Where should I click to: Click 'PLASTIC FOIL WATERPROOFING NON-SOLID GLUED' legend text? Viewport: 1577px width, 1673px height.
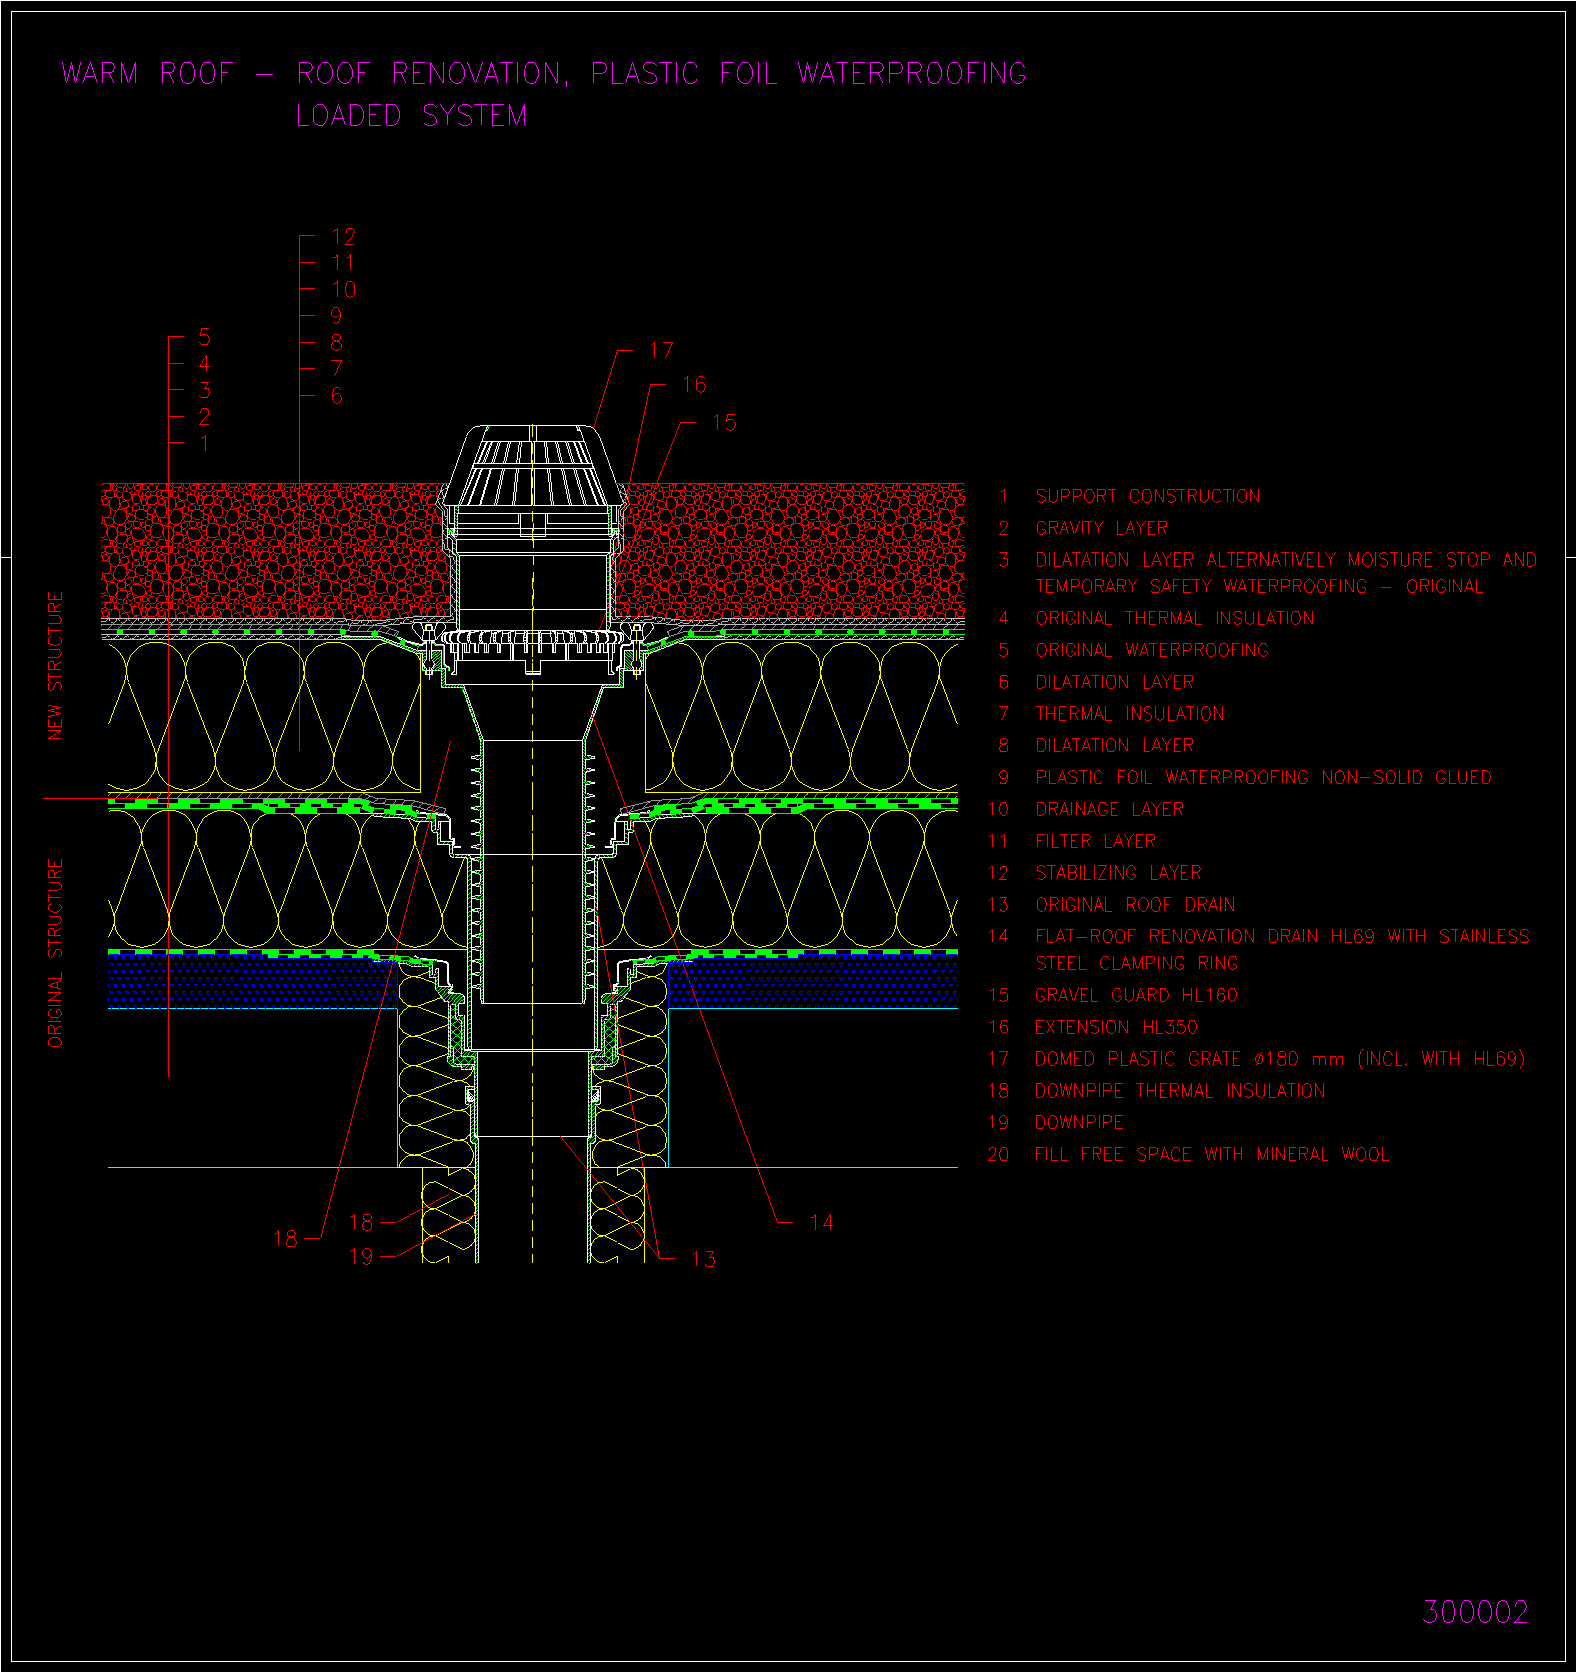pyautogui.click(x=1263, y=777)
